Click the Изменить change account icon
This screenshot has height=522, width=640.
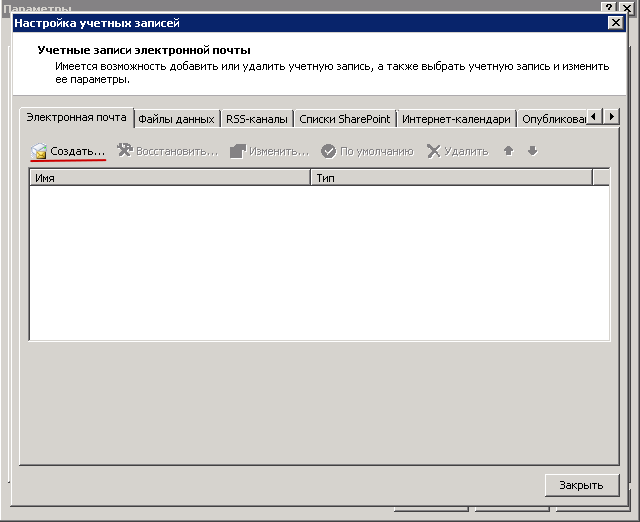pyautogui.click(x=237, y=151)
